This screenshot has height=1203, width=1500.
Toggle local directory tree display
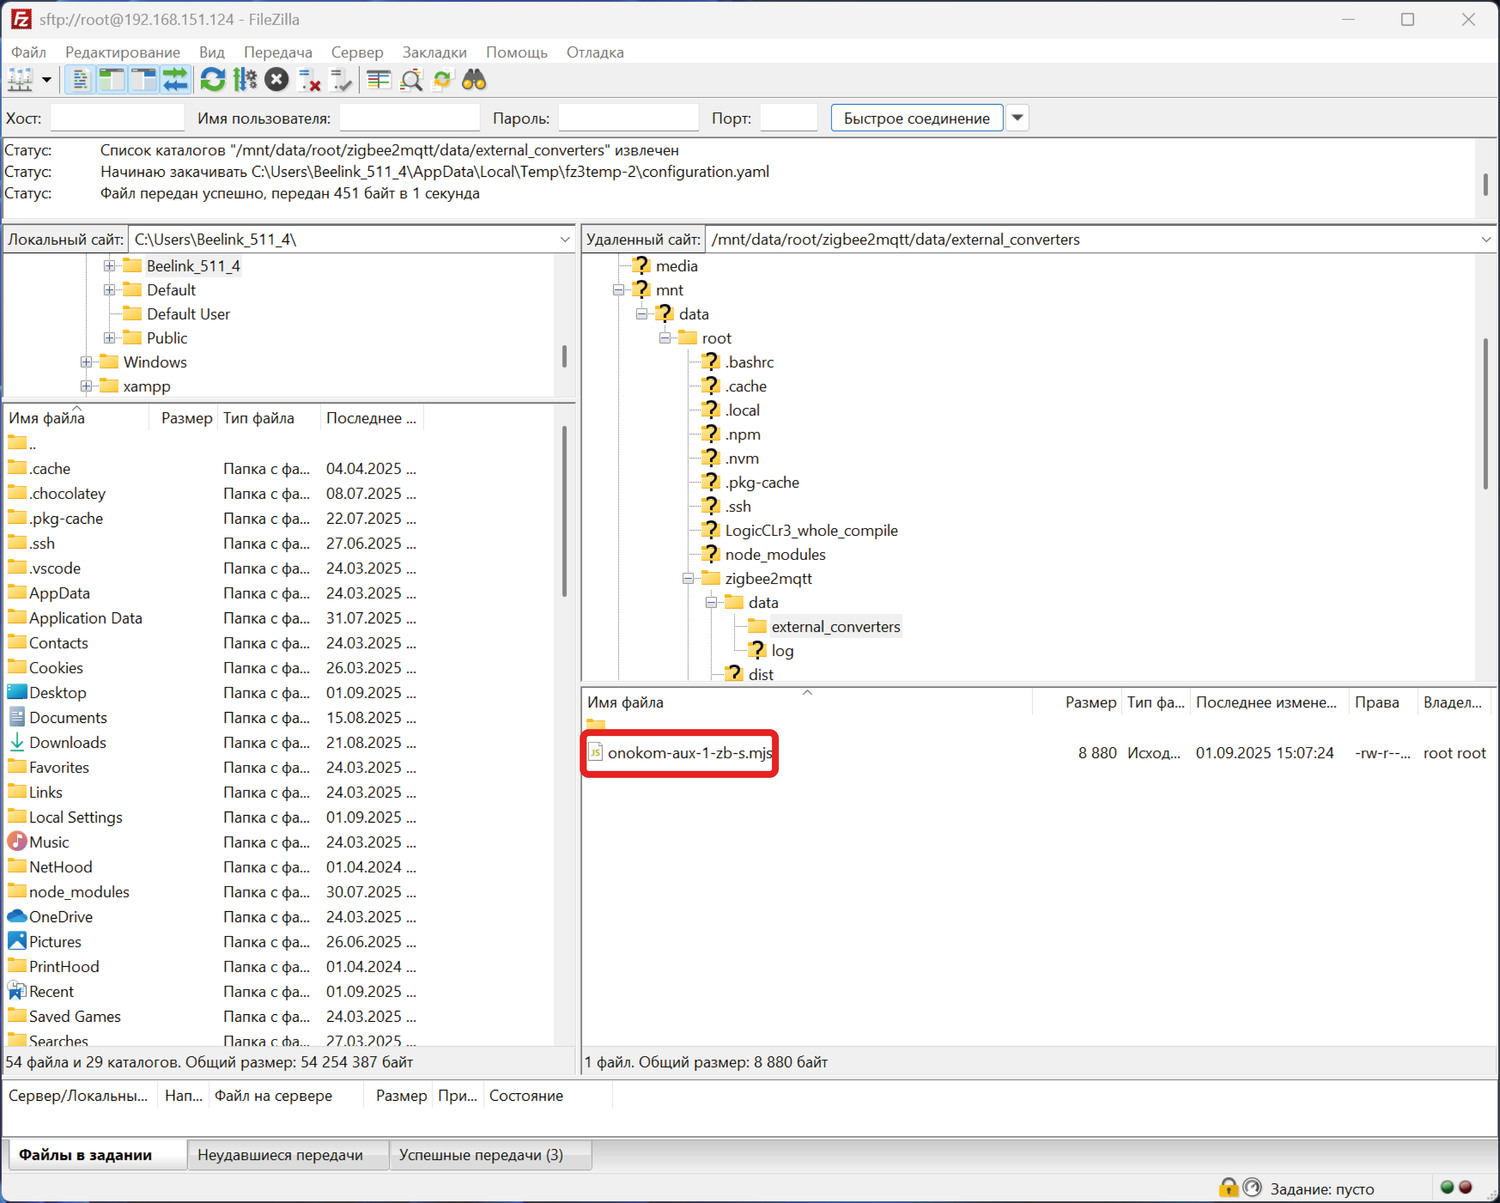(x=112, y=80)
